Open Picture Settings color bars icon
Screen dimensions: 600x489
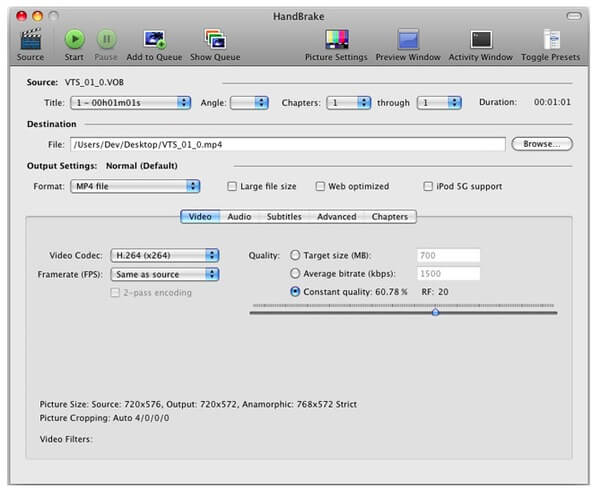click(337, 39)
